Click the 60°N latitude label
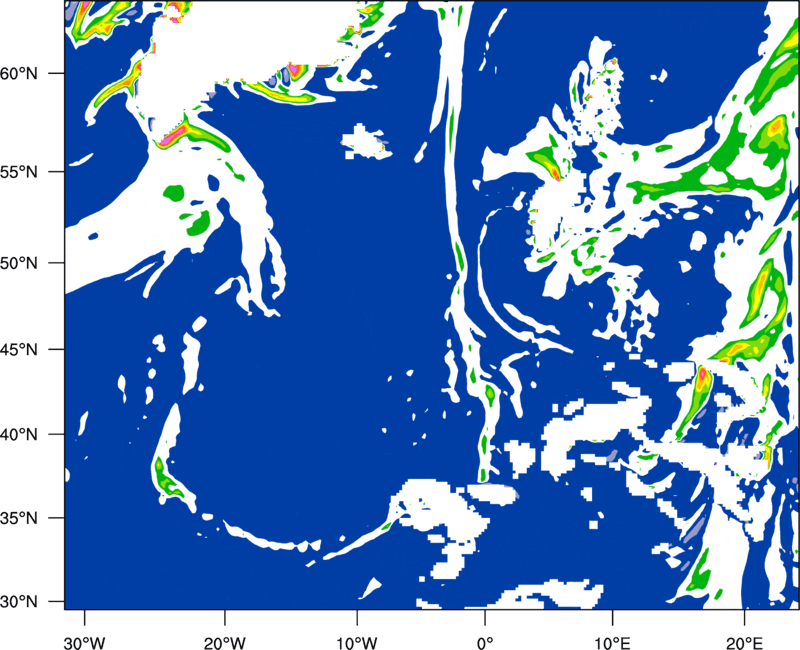The height and width of the screenshot is (650, 800). [x=19, y=73]
